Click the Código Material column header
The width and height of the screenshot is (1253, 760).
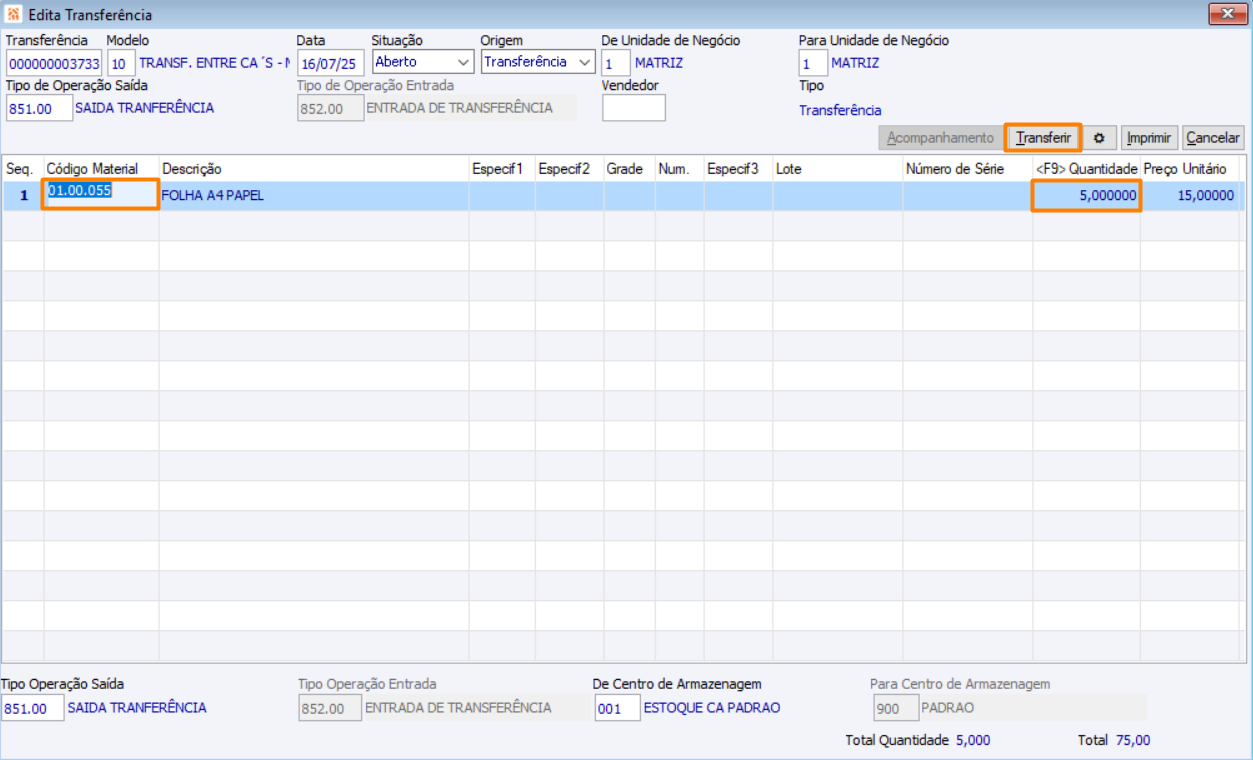(101, 169)
